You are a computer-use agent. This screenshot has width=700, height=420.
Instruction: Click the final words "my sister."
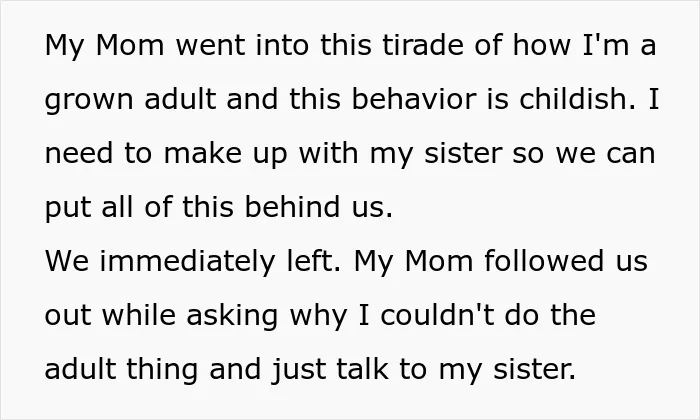(507, 370)
